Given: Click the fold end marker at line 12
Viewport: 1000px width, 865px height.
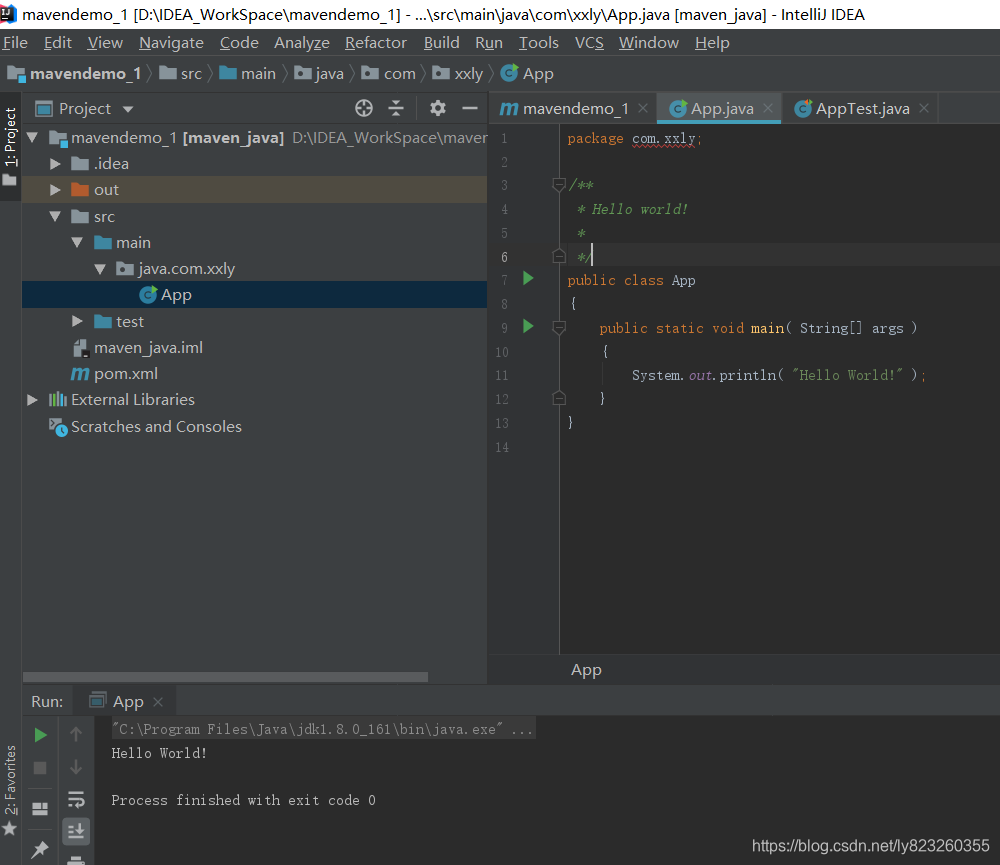Looking at the screenshot, I should click(x=559, y=399).
